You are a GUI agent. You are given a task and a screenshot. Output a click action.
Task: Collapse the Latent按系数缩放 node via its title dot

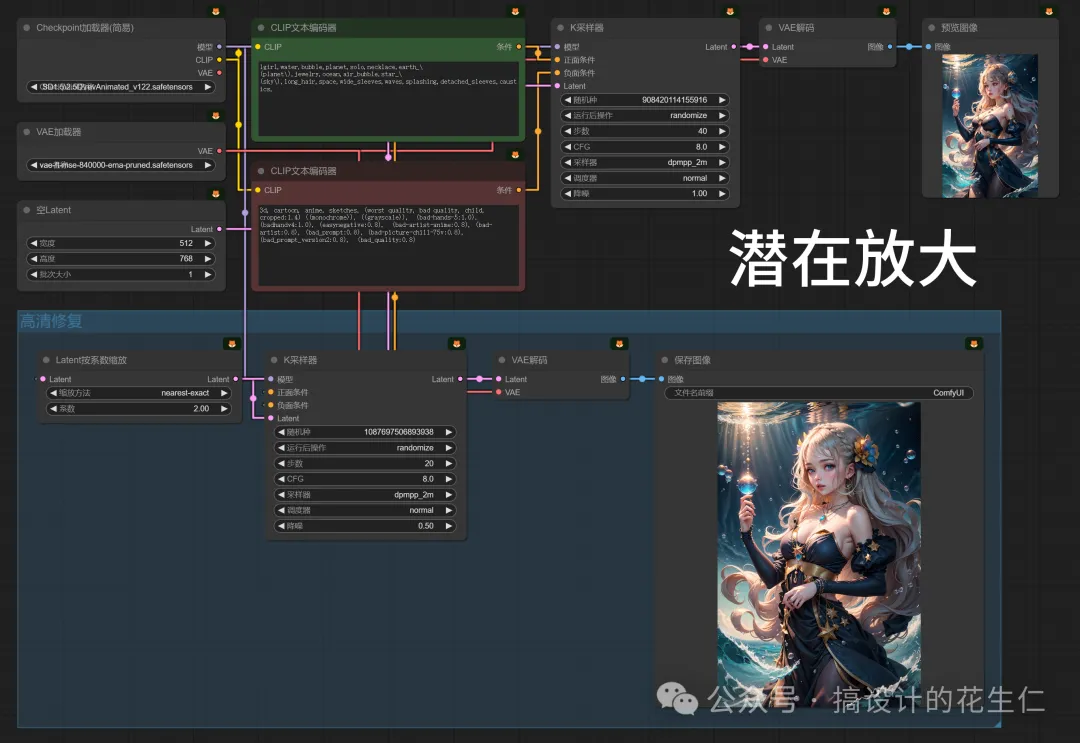coord(46,360)
